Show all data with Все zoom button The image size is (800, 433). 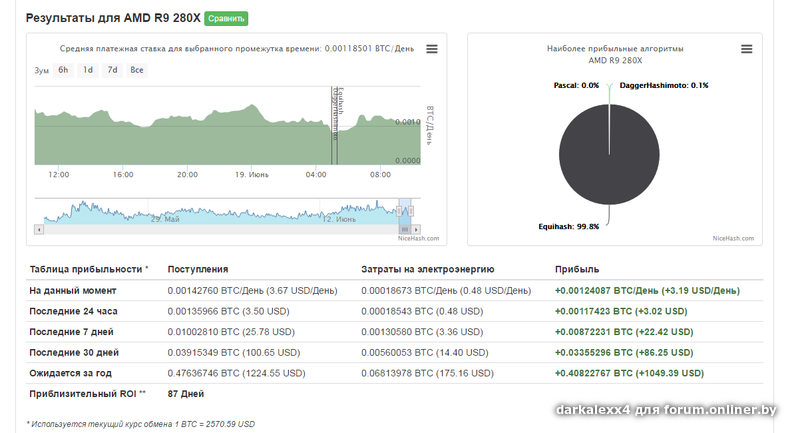tap(137, 70)
